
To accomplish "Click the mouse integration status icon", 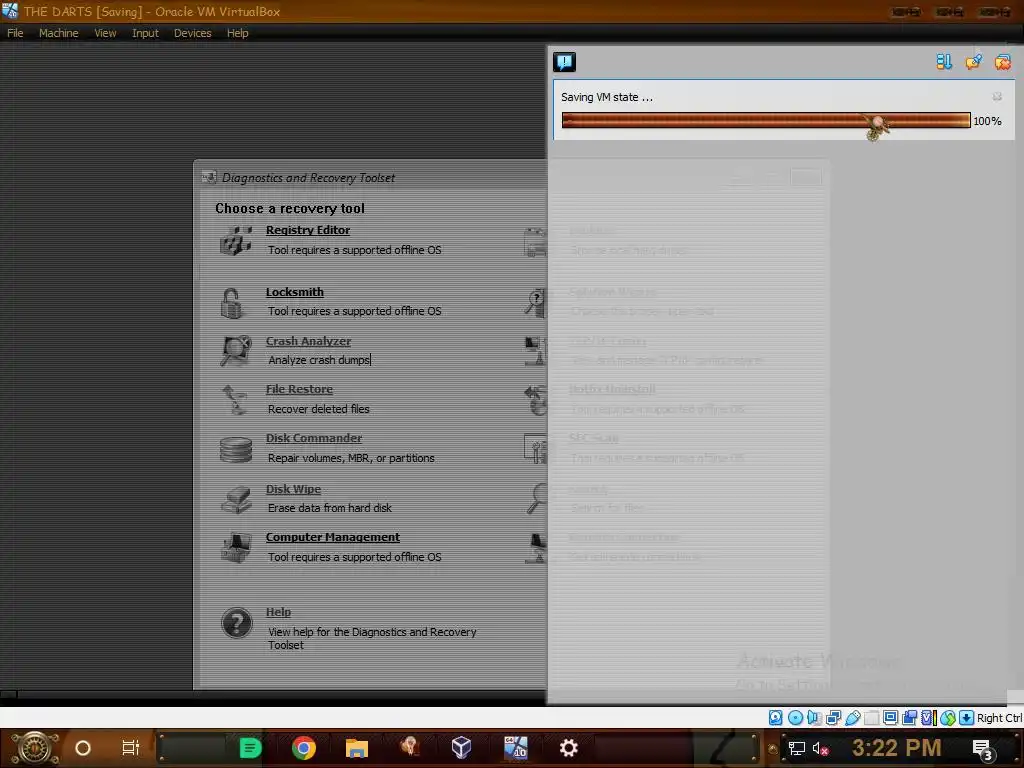I will click(948, 718).
